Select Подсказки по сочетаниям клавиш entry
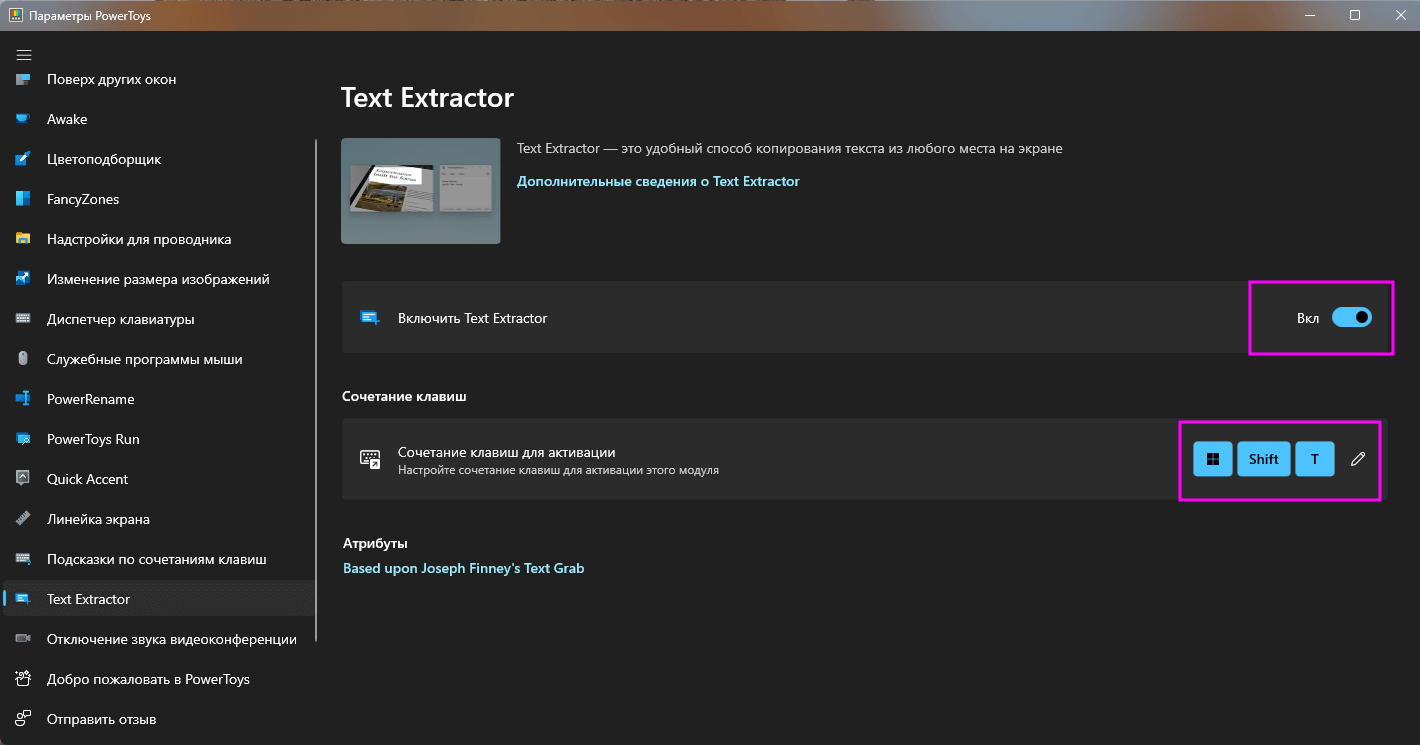Viewport: 1420px width, 745px height. (x=158, y=559)
